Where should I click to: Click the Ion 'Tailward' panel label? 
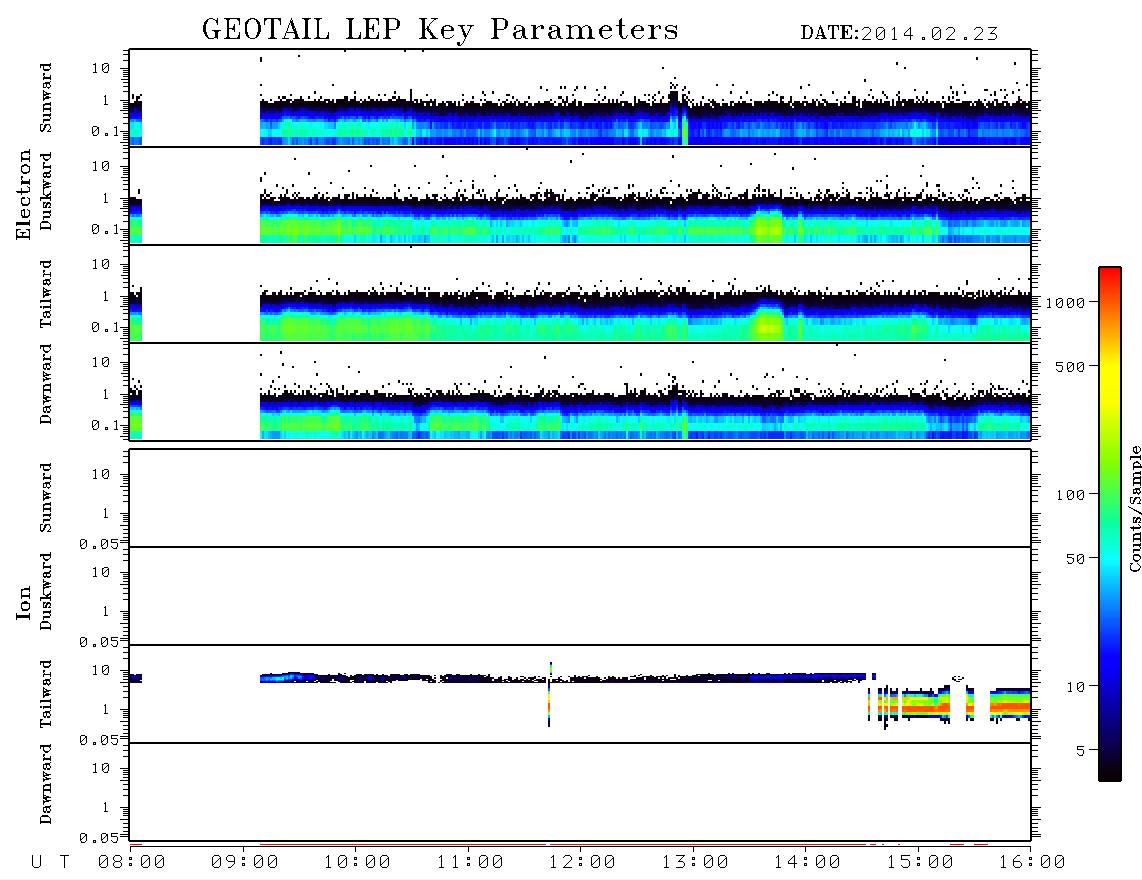click(x=46, y=694)
